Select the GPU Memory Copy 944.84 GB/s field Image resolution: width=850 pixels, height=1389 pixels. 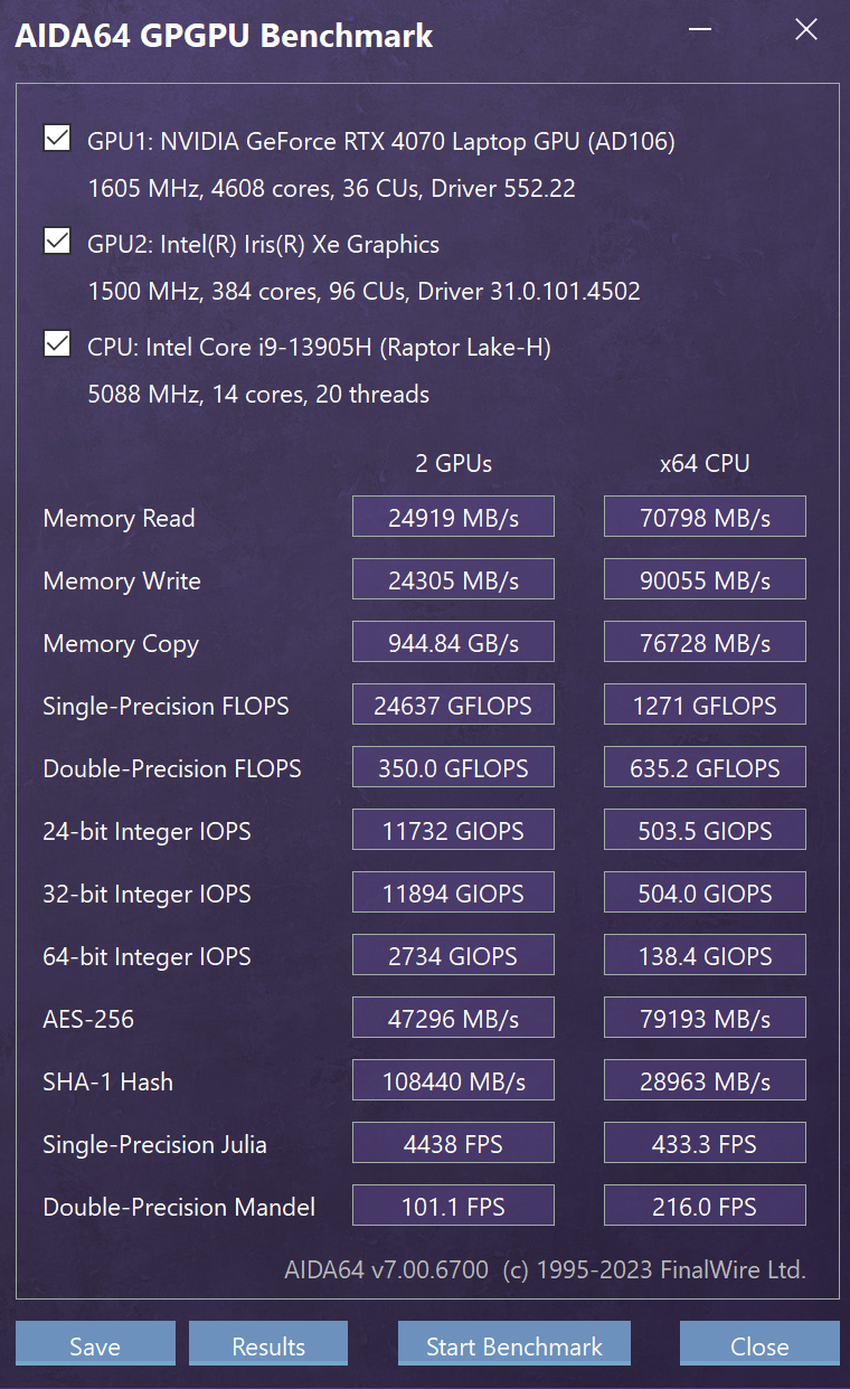point(453,642)
